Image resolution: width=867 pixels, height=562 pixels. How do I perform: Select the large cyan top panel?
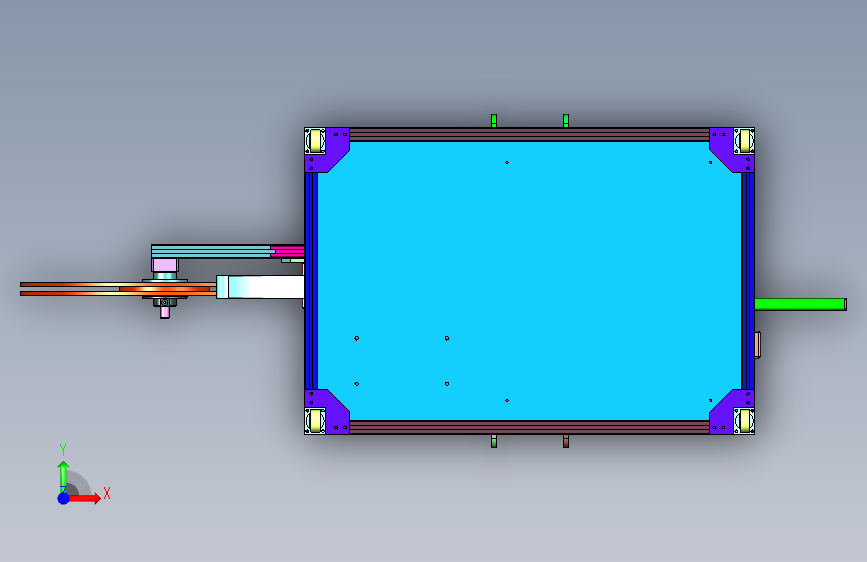[529, 281]
